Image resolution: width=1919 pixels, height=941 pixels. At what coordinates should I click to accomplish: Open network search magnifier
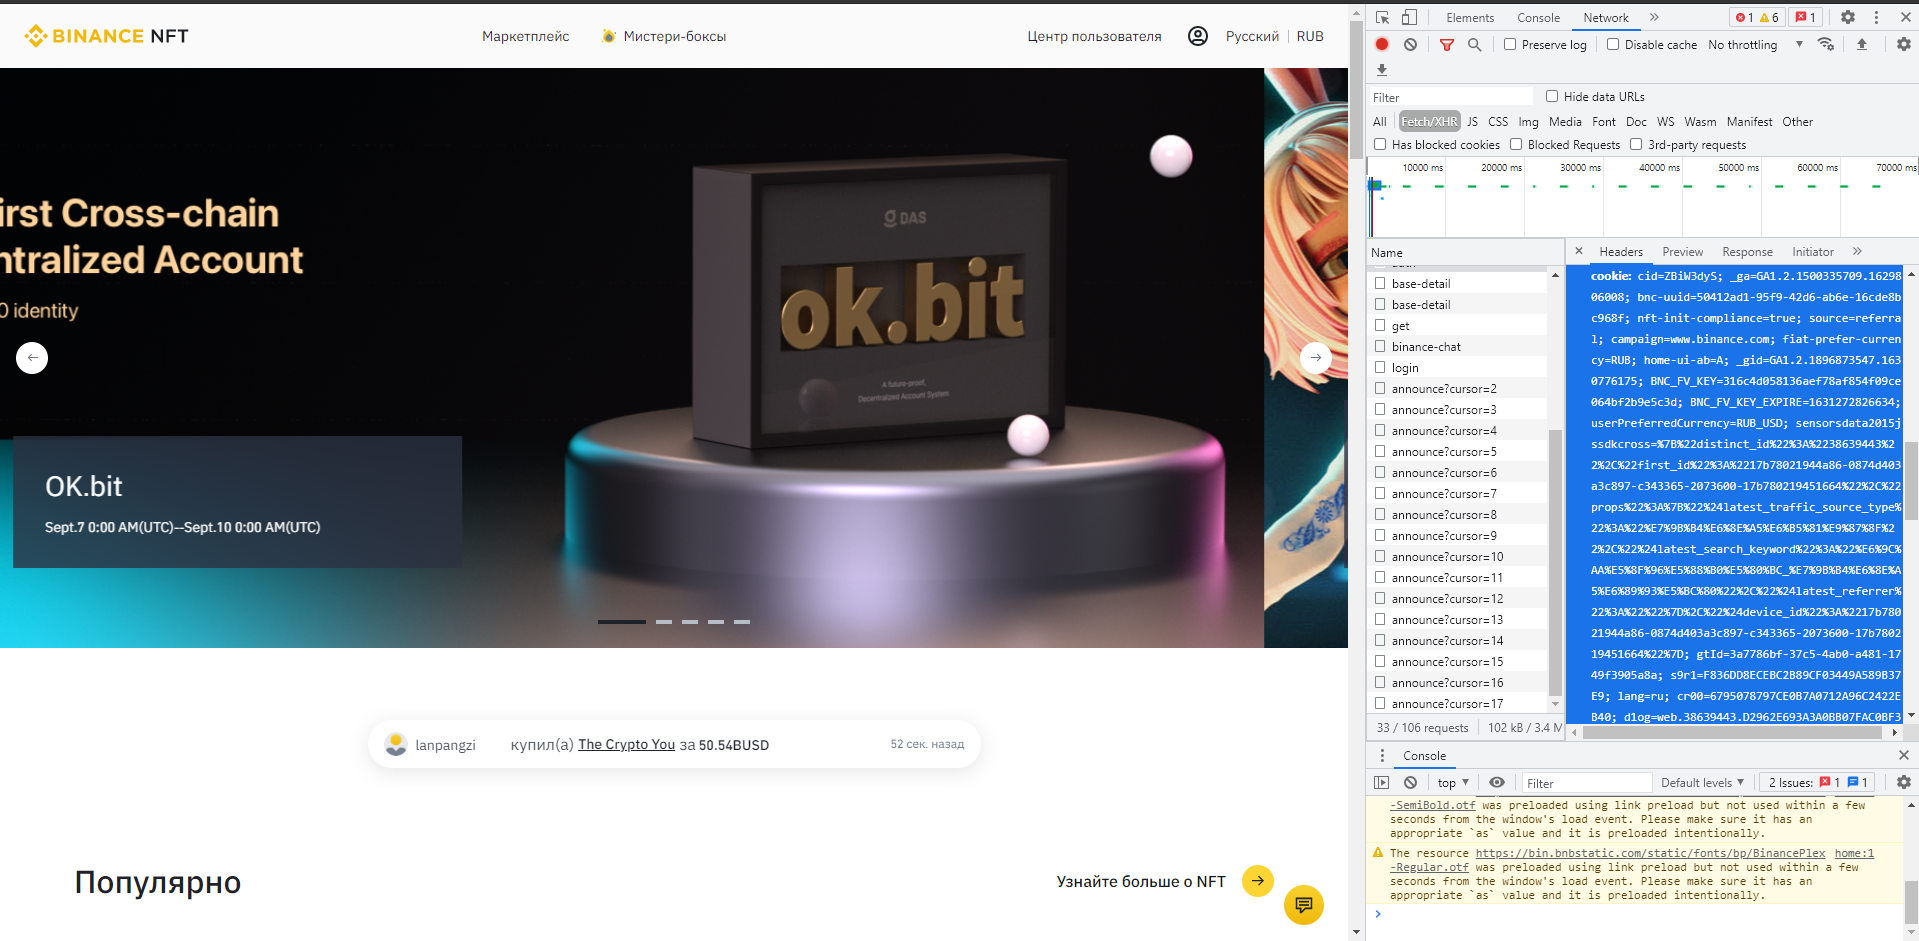tap(1474, 44)
